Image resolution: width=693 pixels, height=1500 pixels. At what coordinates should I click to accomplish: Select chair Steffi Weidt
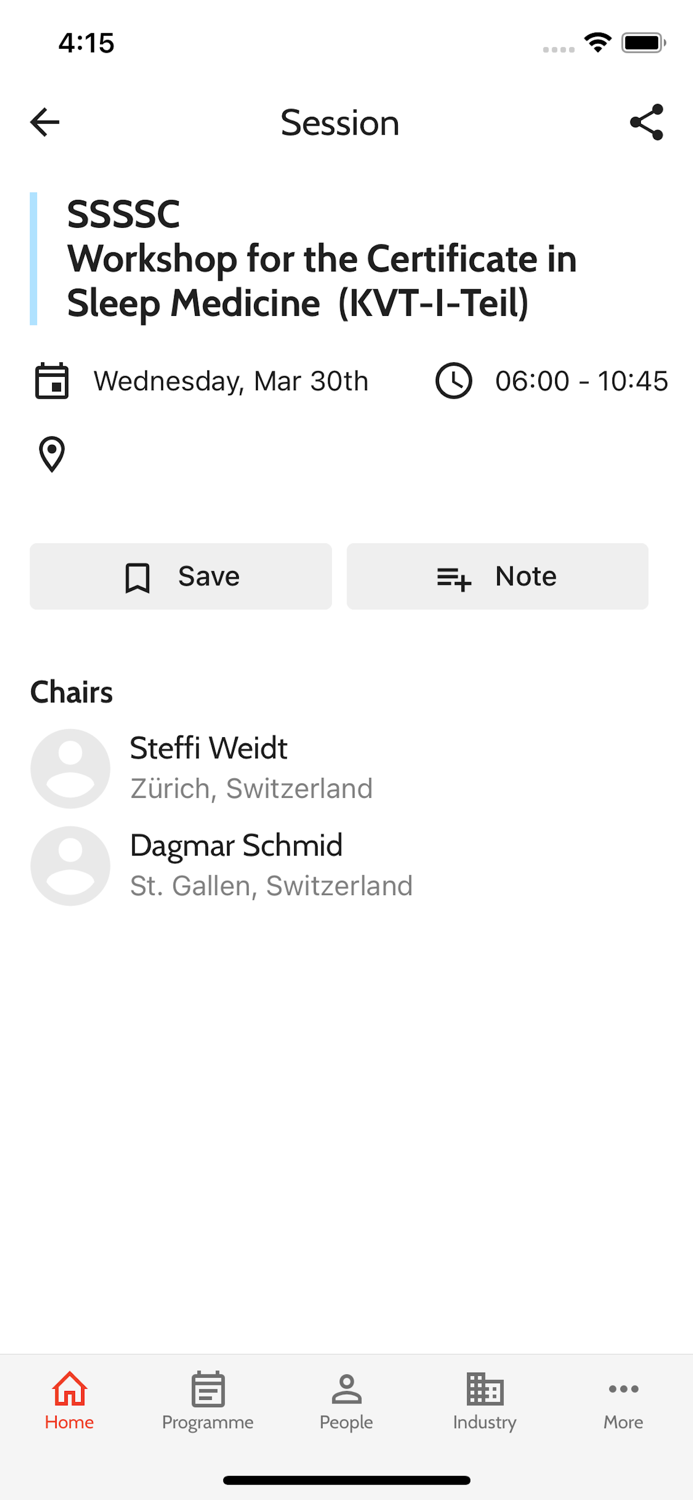[x=209, y=748]
